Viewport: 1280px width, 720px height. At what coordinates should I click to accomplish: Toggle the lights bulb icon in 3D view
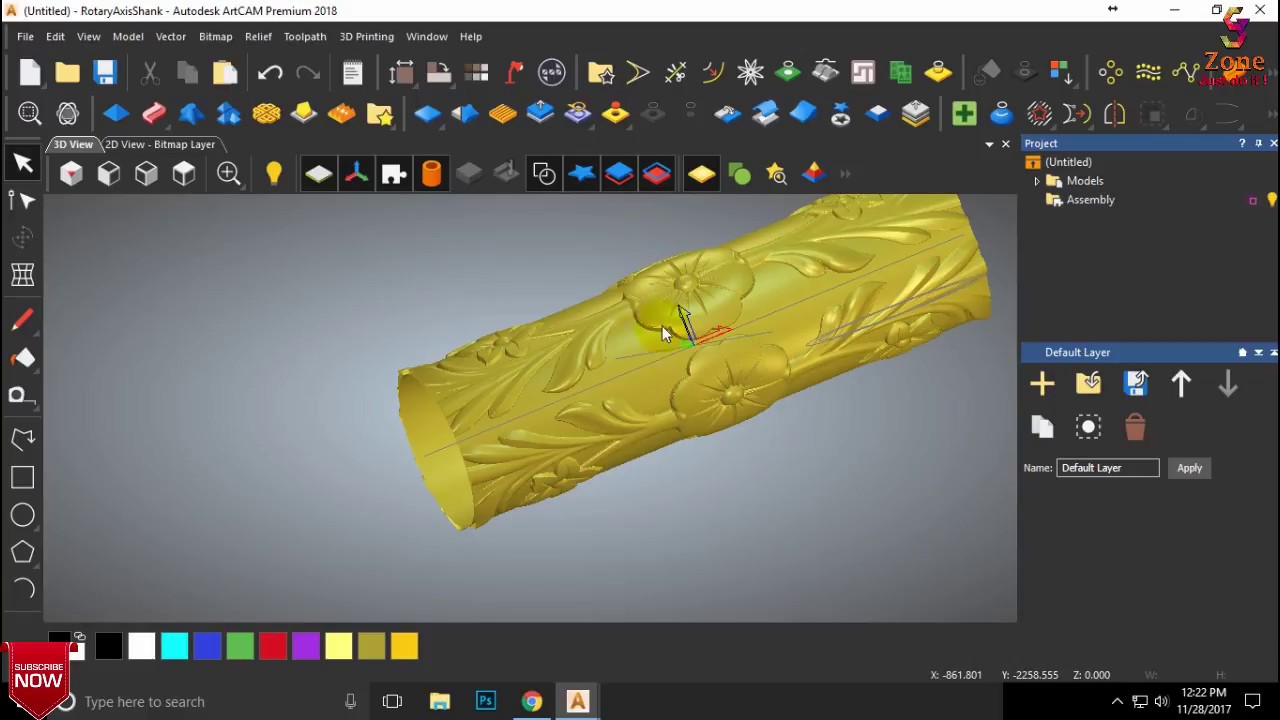coord(273,174)
